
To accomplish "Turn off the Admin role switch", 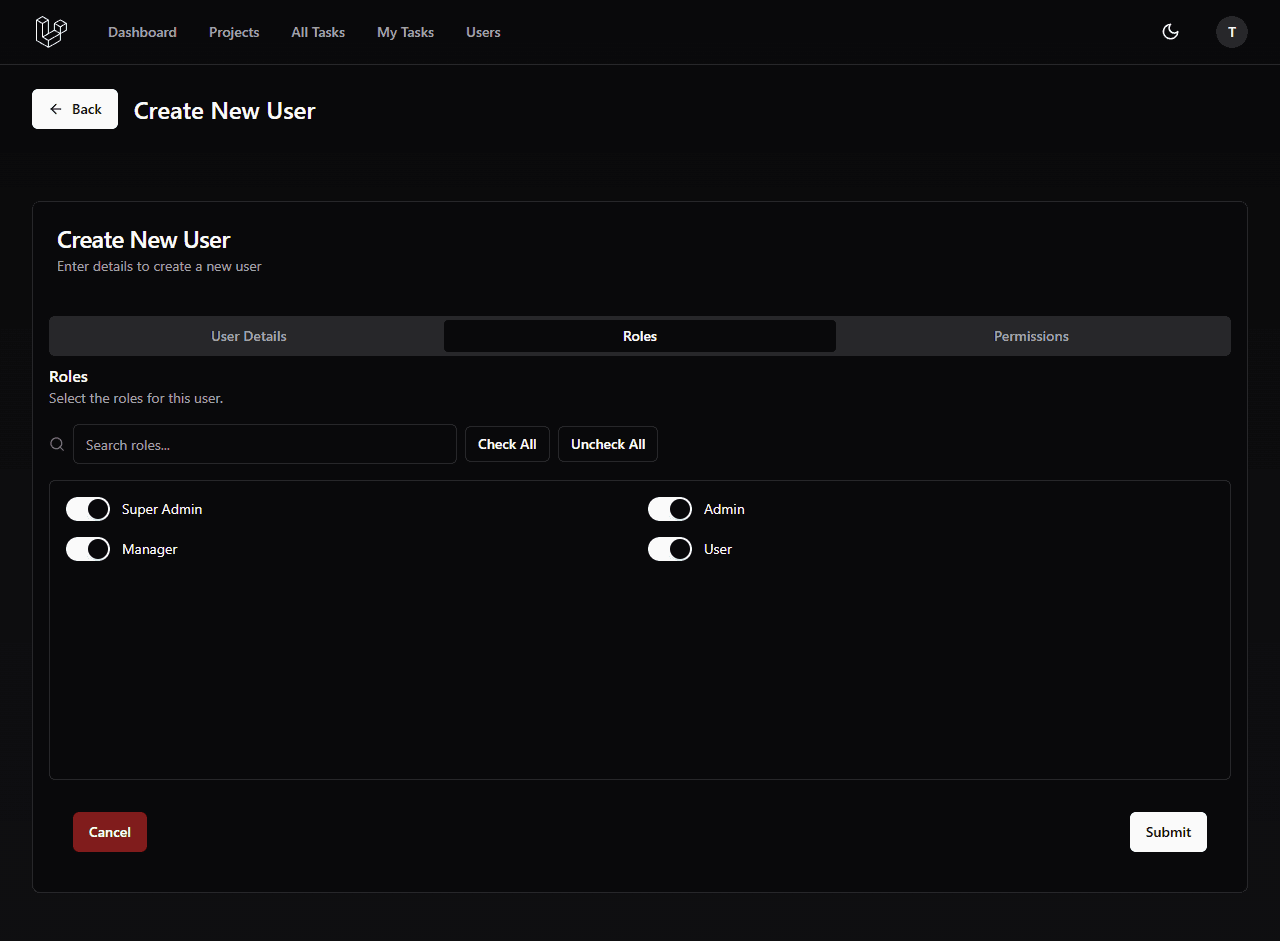I will click(670, 509).
